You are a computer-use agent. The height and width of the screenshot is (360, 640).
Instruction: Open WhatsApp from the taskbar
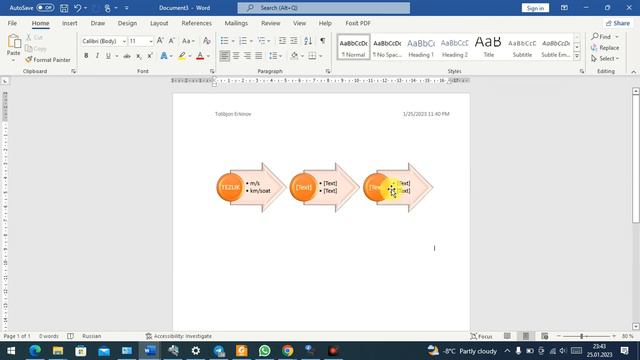point(264,351)
